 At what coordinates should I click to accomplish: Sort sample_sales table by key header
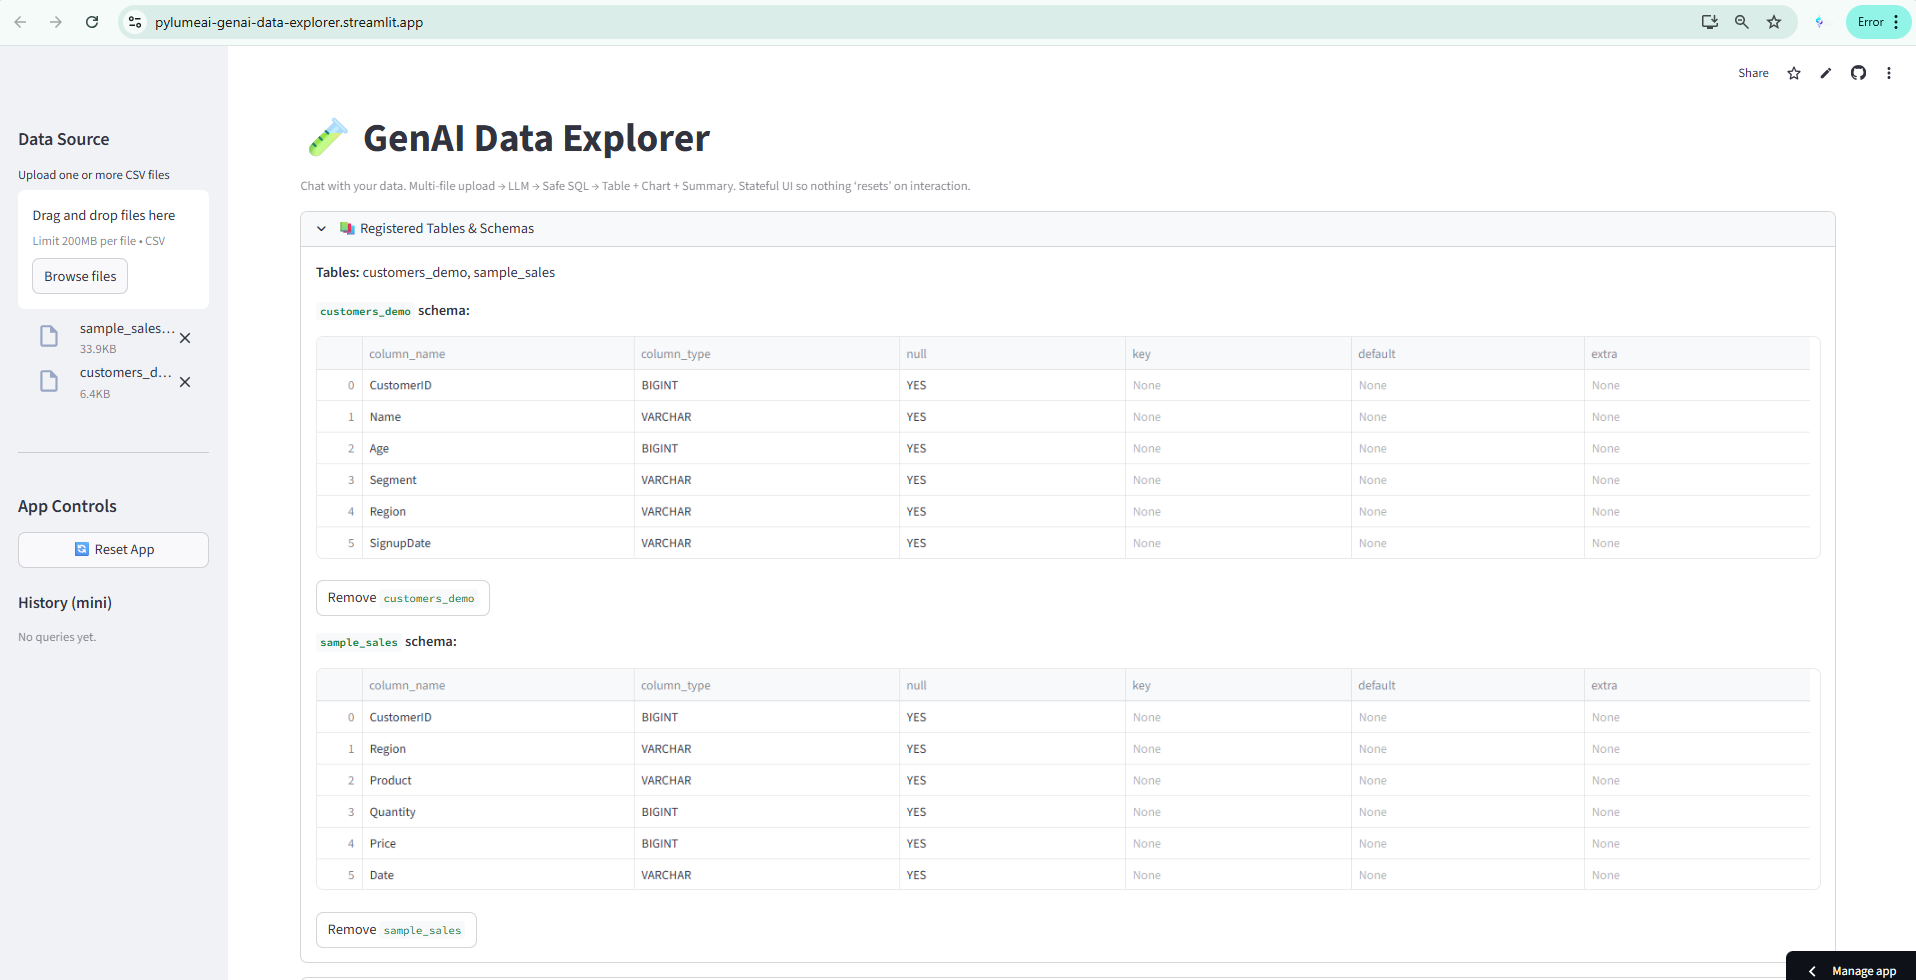[1237, 686]
